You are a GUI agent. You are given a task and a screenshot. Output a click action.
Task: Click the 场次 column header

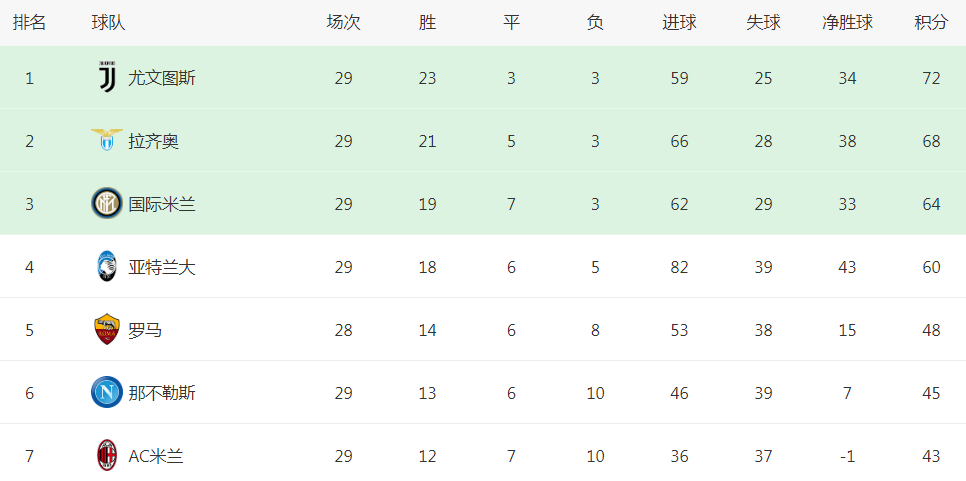[x=344, y=23]
